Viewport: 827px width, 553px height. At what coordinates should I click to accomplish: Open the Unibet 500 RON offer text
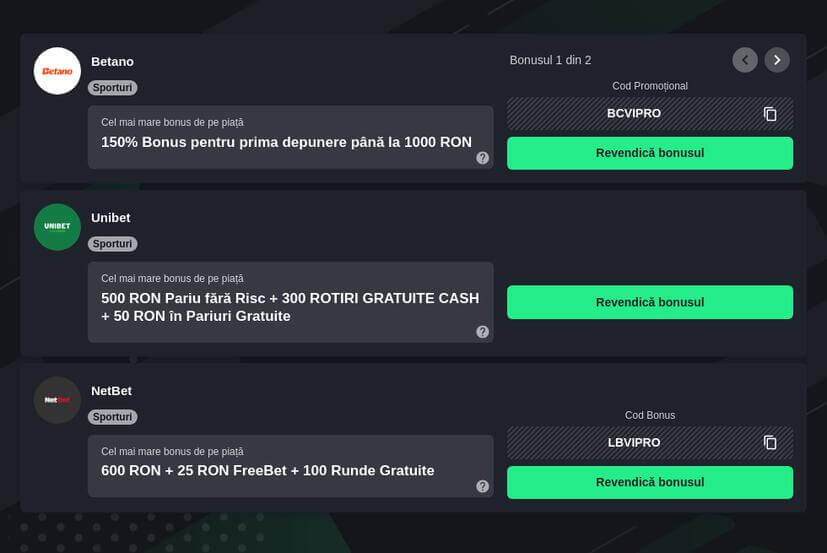click(x=290, y=307)
